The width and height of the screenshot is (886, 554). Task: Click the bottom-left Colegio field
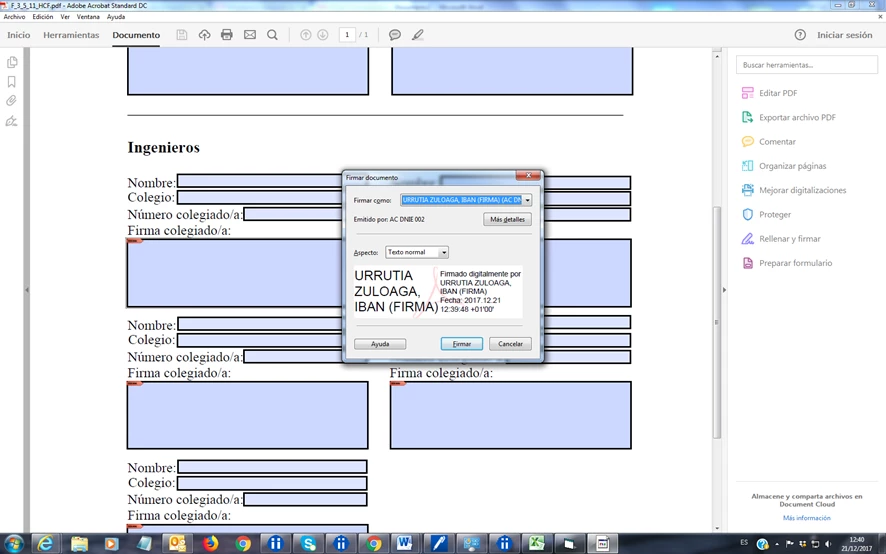(x=272, y=483)
